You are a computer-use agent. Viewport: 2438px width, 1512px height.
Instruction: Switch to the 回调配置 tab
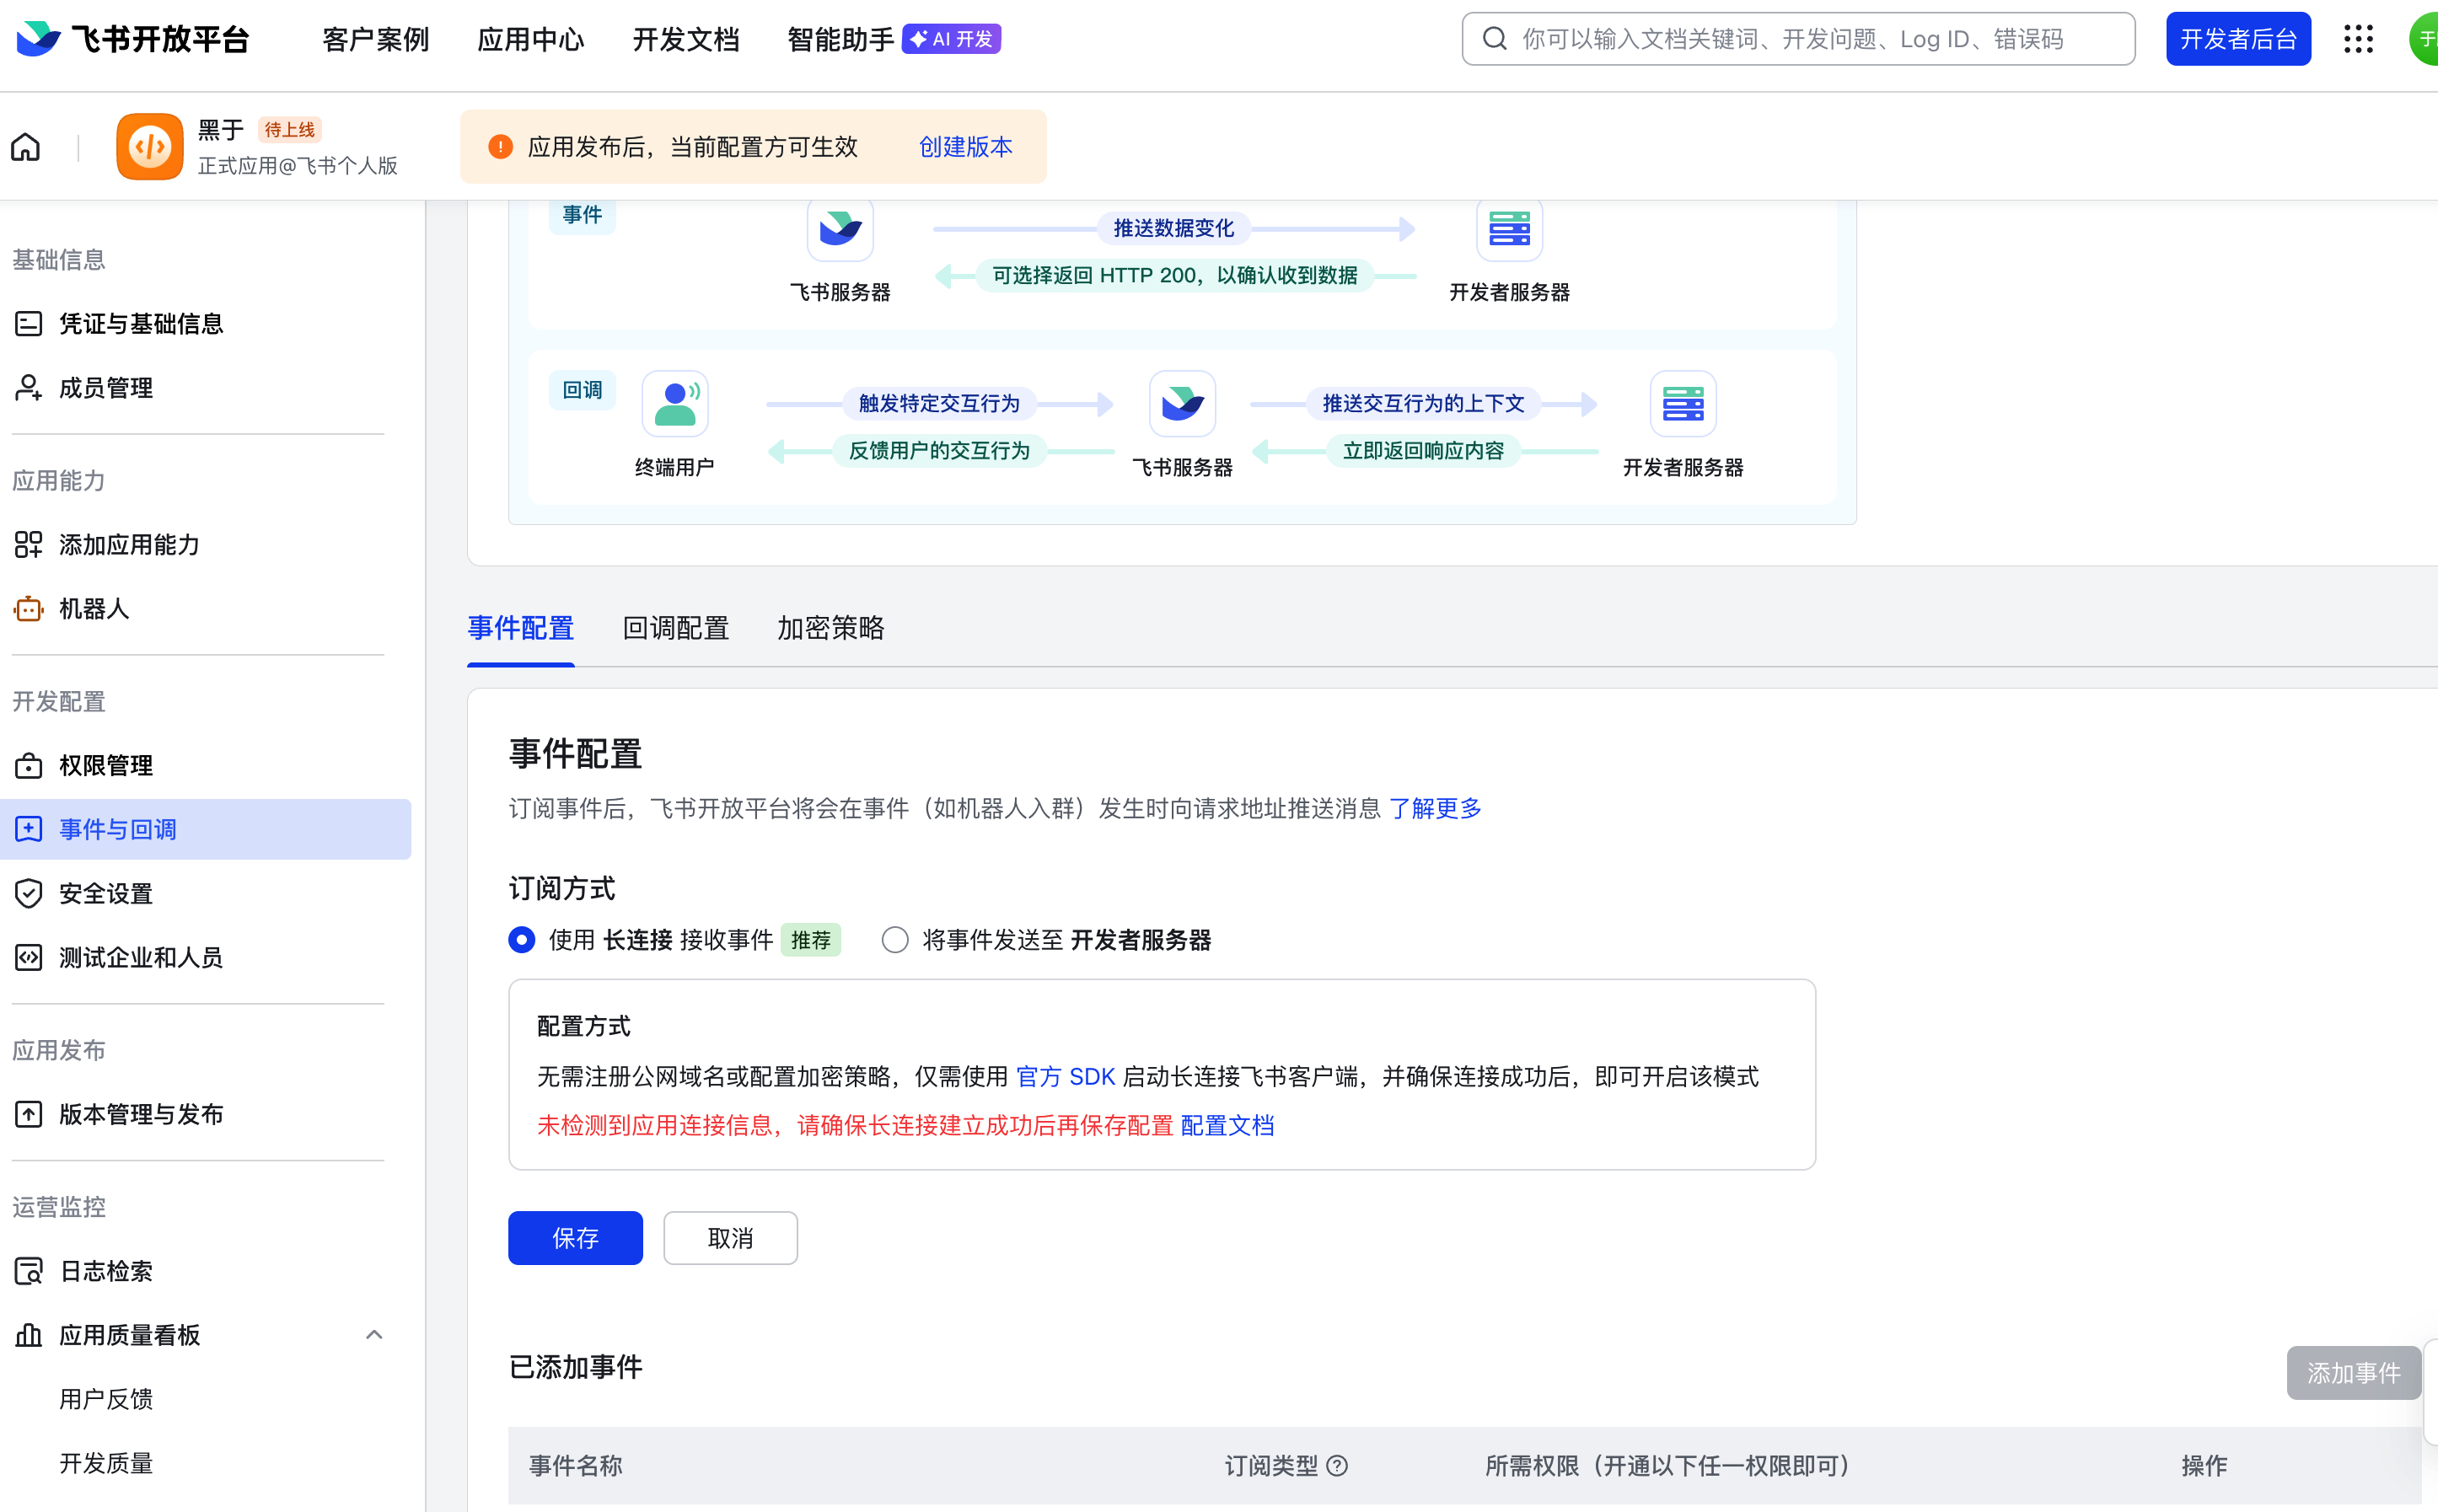pos(676,628)
